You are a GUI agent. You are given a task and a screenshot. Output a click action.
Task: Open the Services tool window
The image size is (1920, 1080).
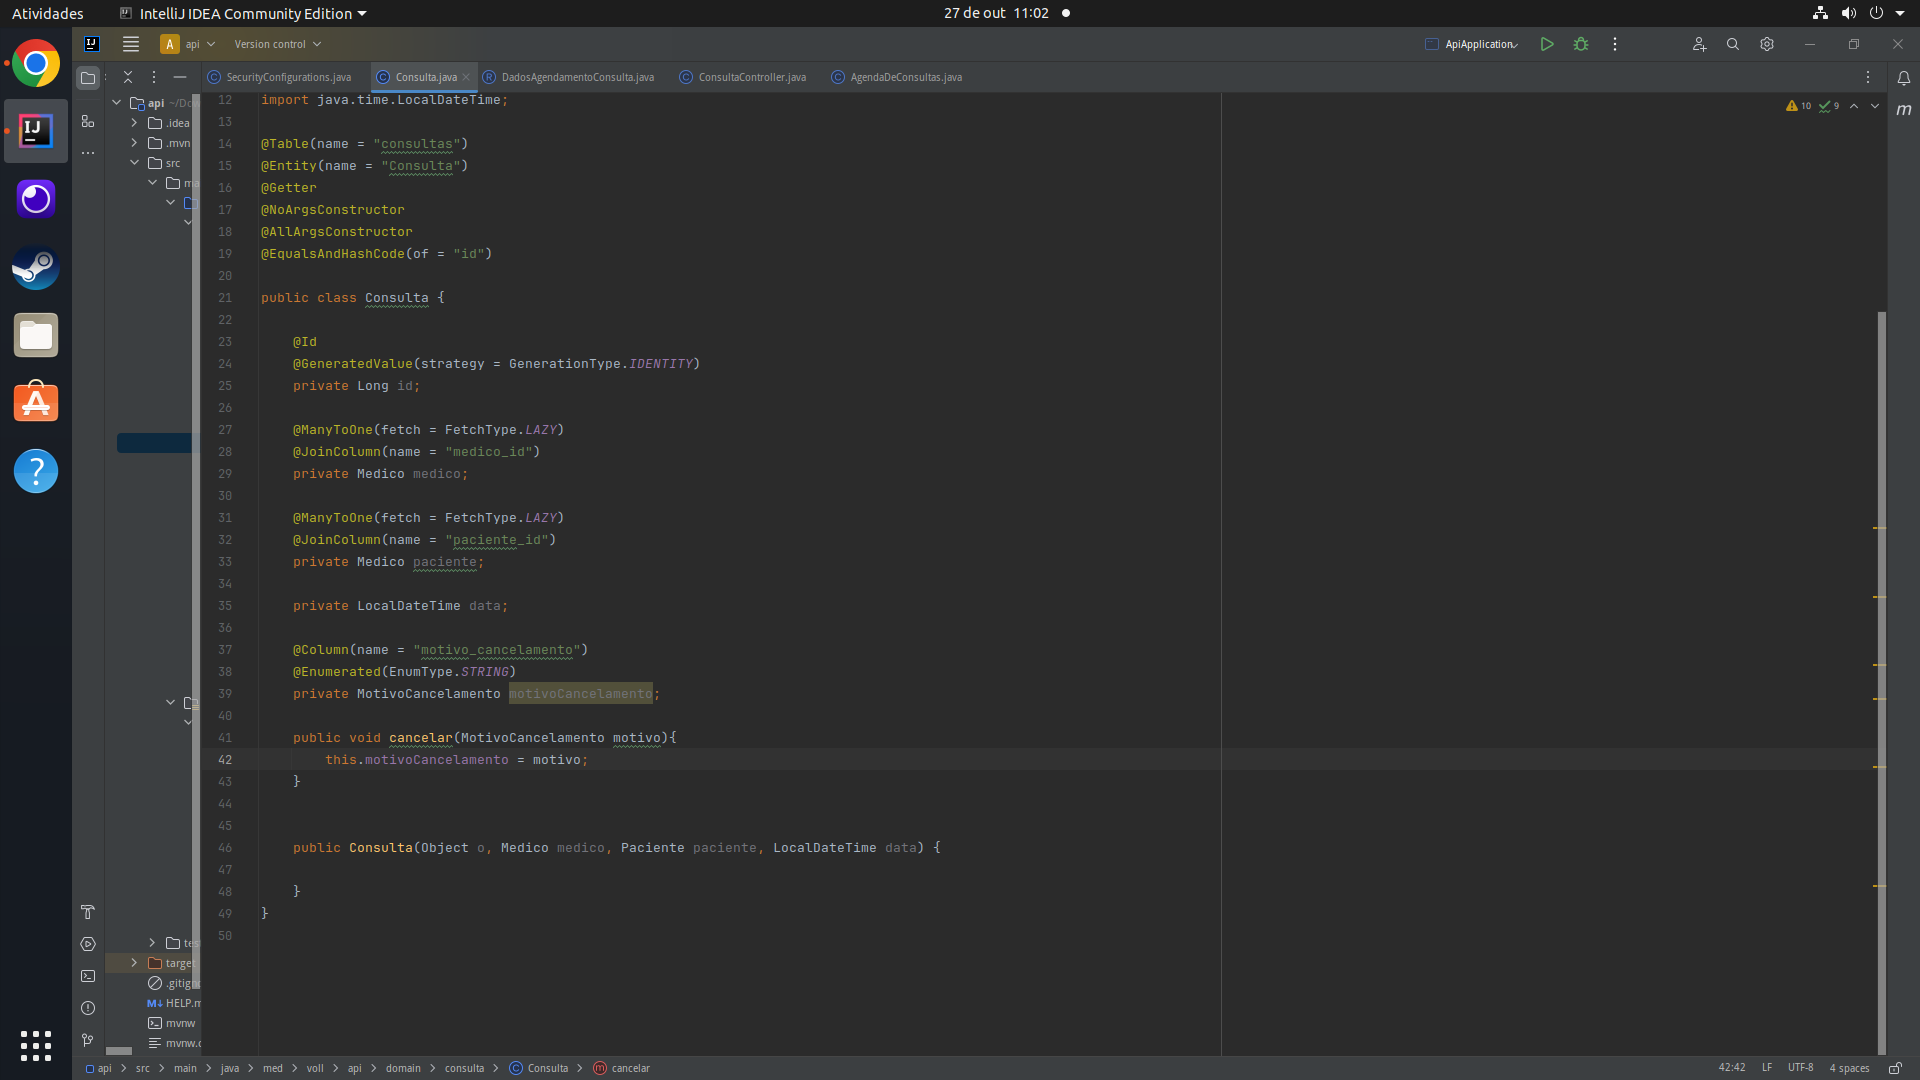click(88, 944)
